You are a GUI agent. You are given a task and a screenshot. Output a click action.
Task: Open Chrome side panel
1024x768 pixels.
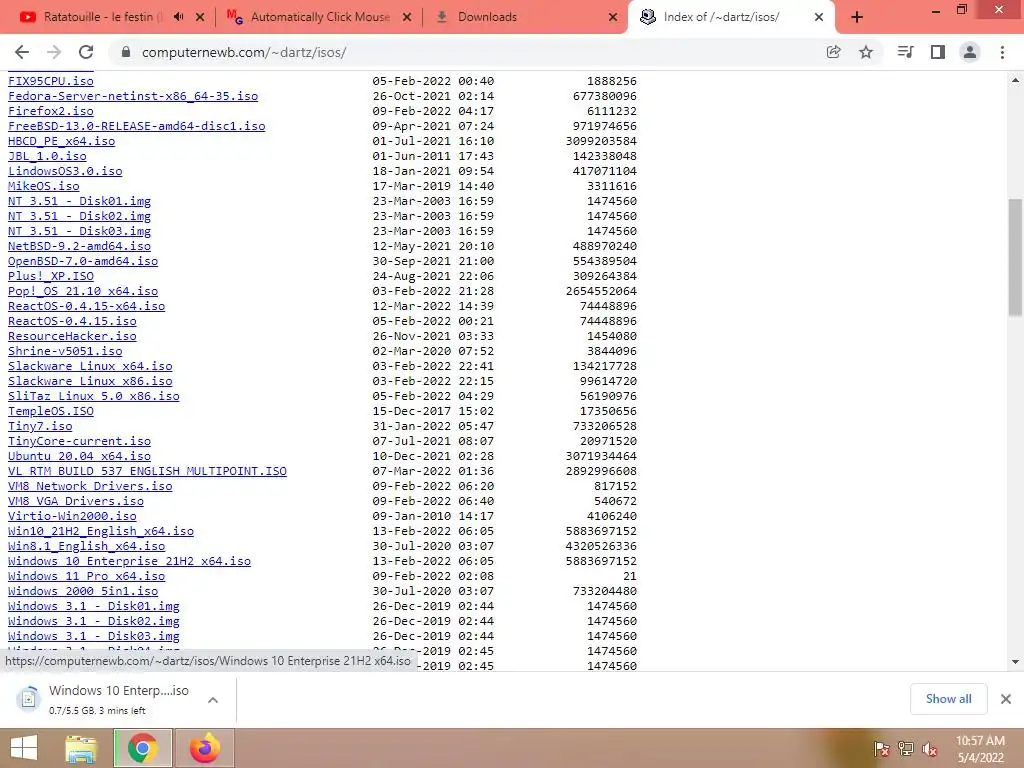[x=938, y=52]
